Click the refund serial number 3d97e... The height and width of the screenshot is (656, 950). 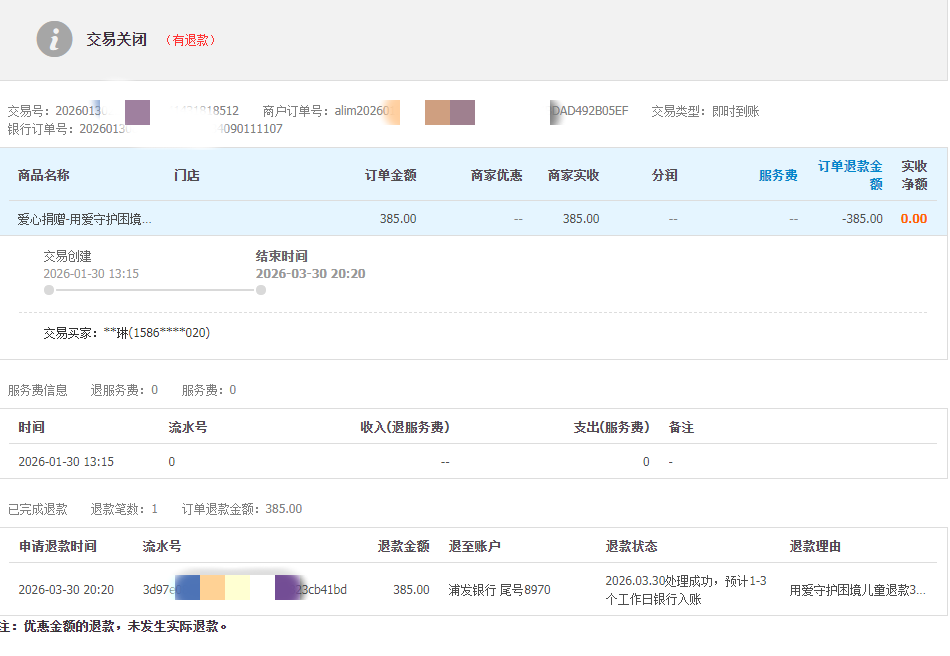(245, 589)
